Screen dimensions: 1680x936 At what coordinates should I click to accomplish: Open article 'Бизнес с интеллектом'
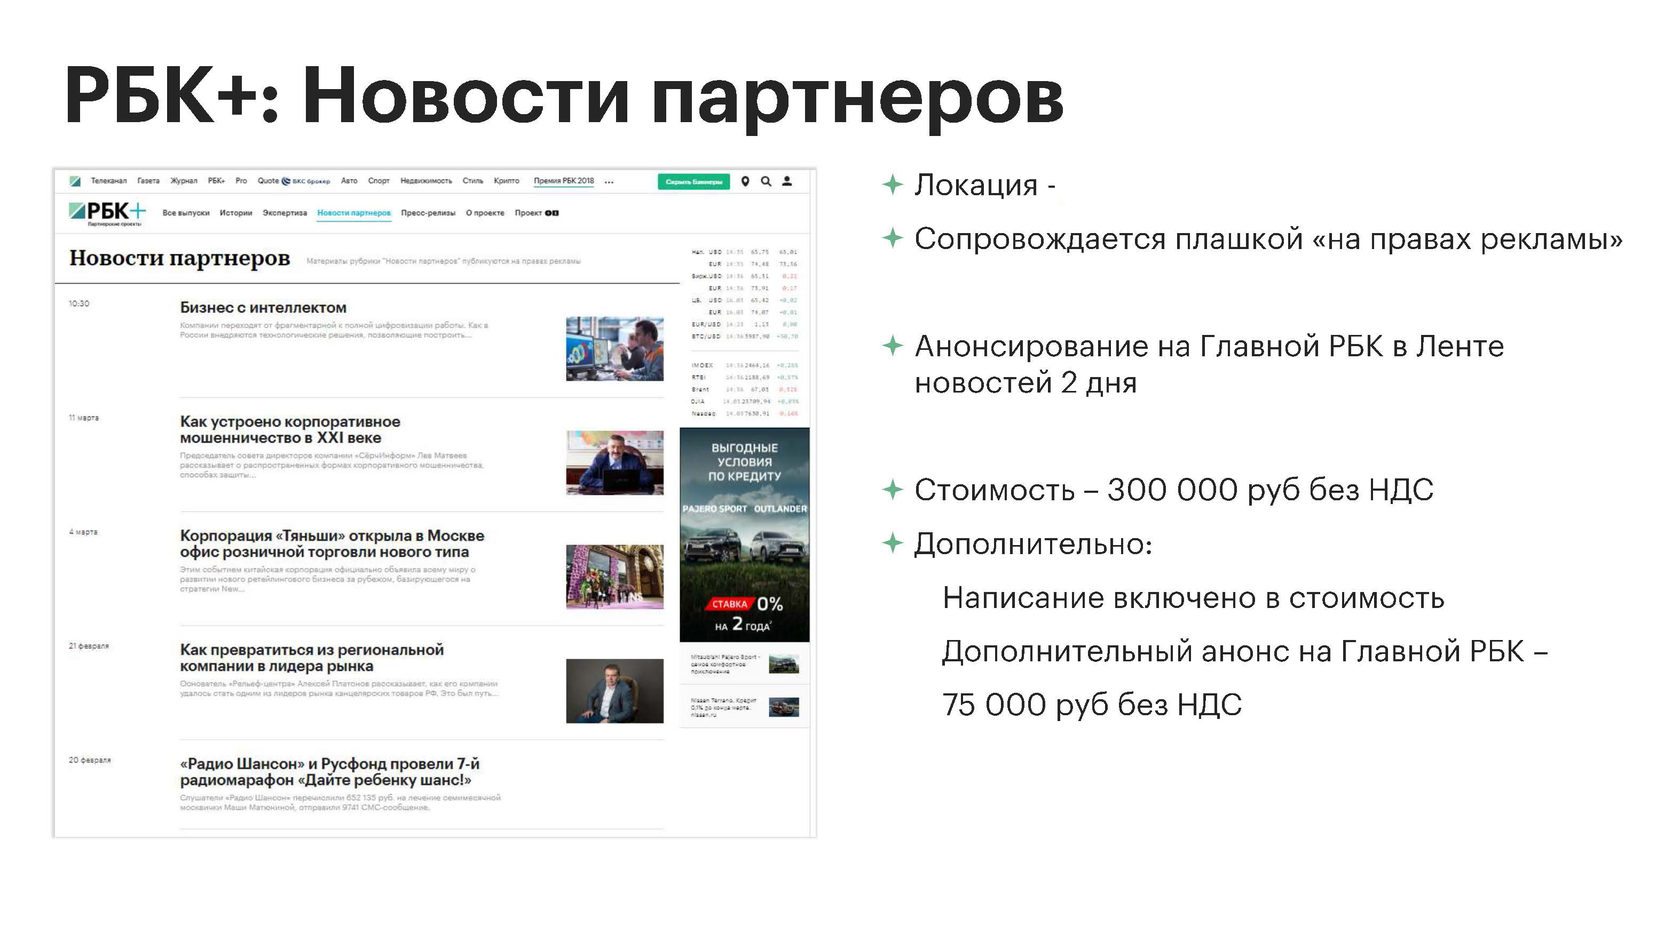[x=263, y=308]
